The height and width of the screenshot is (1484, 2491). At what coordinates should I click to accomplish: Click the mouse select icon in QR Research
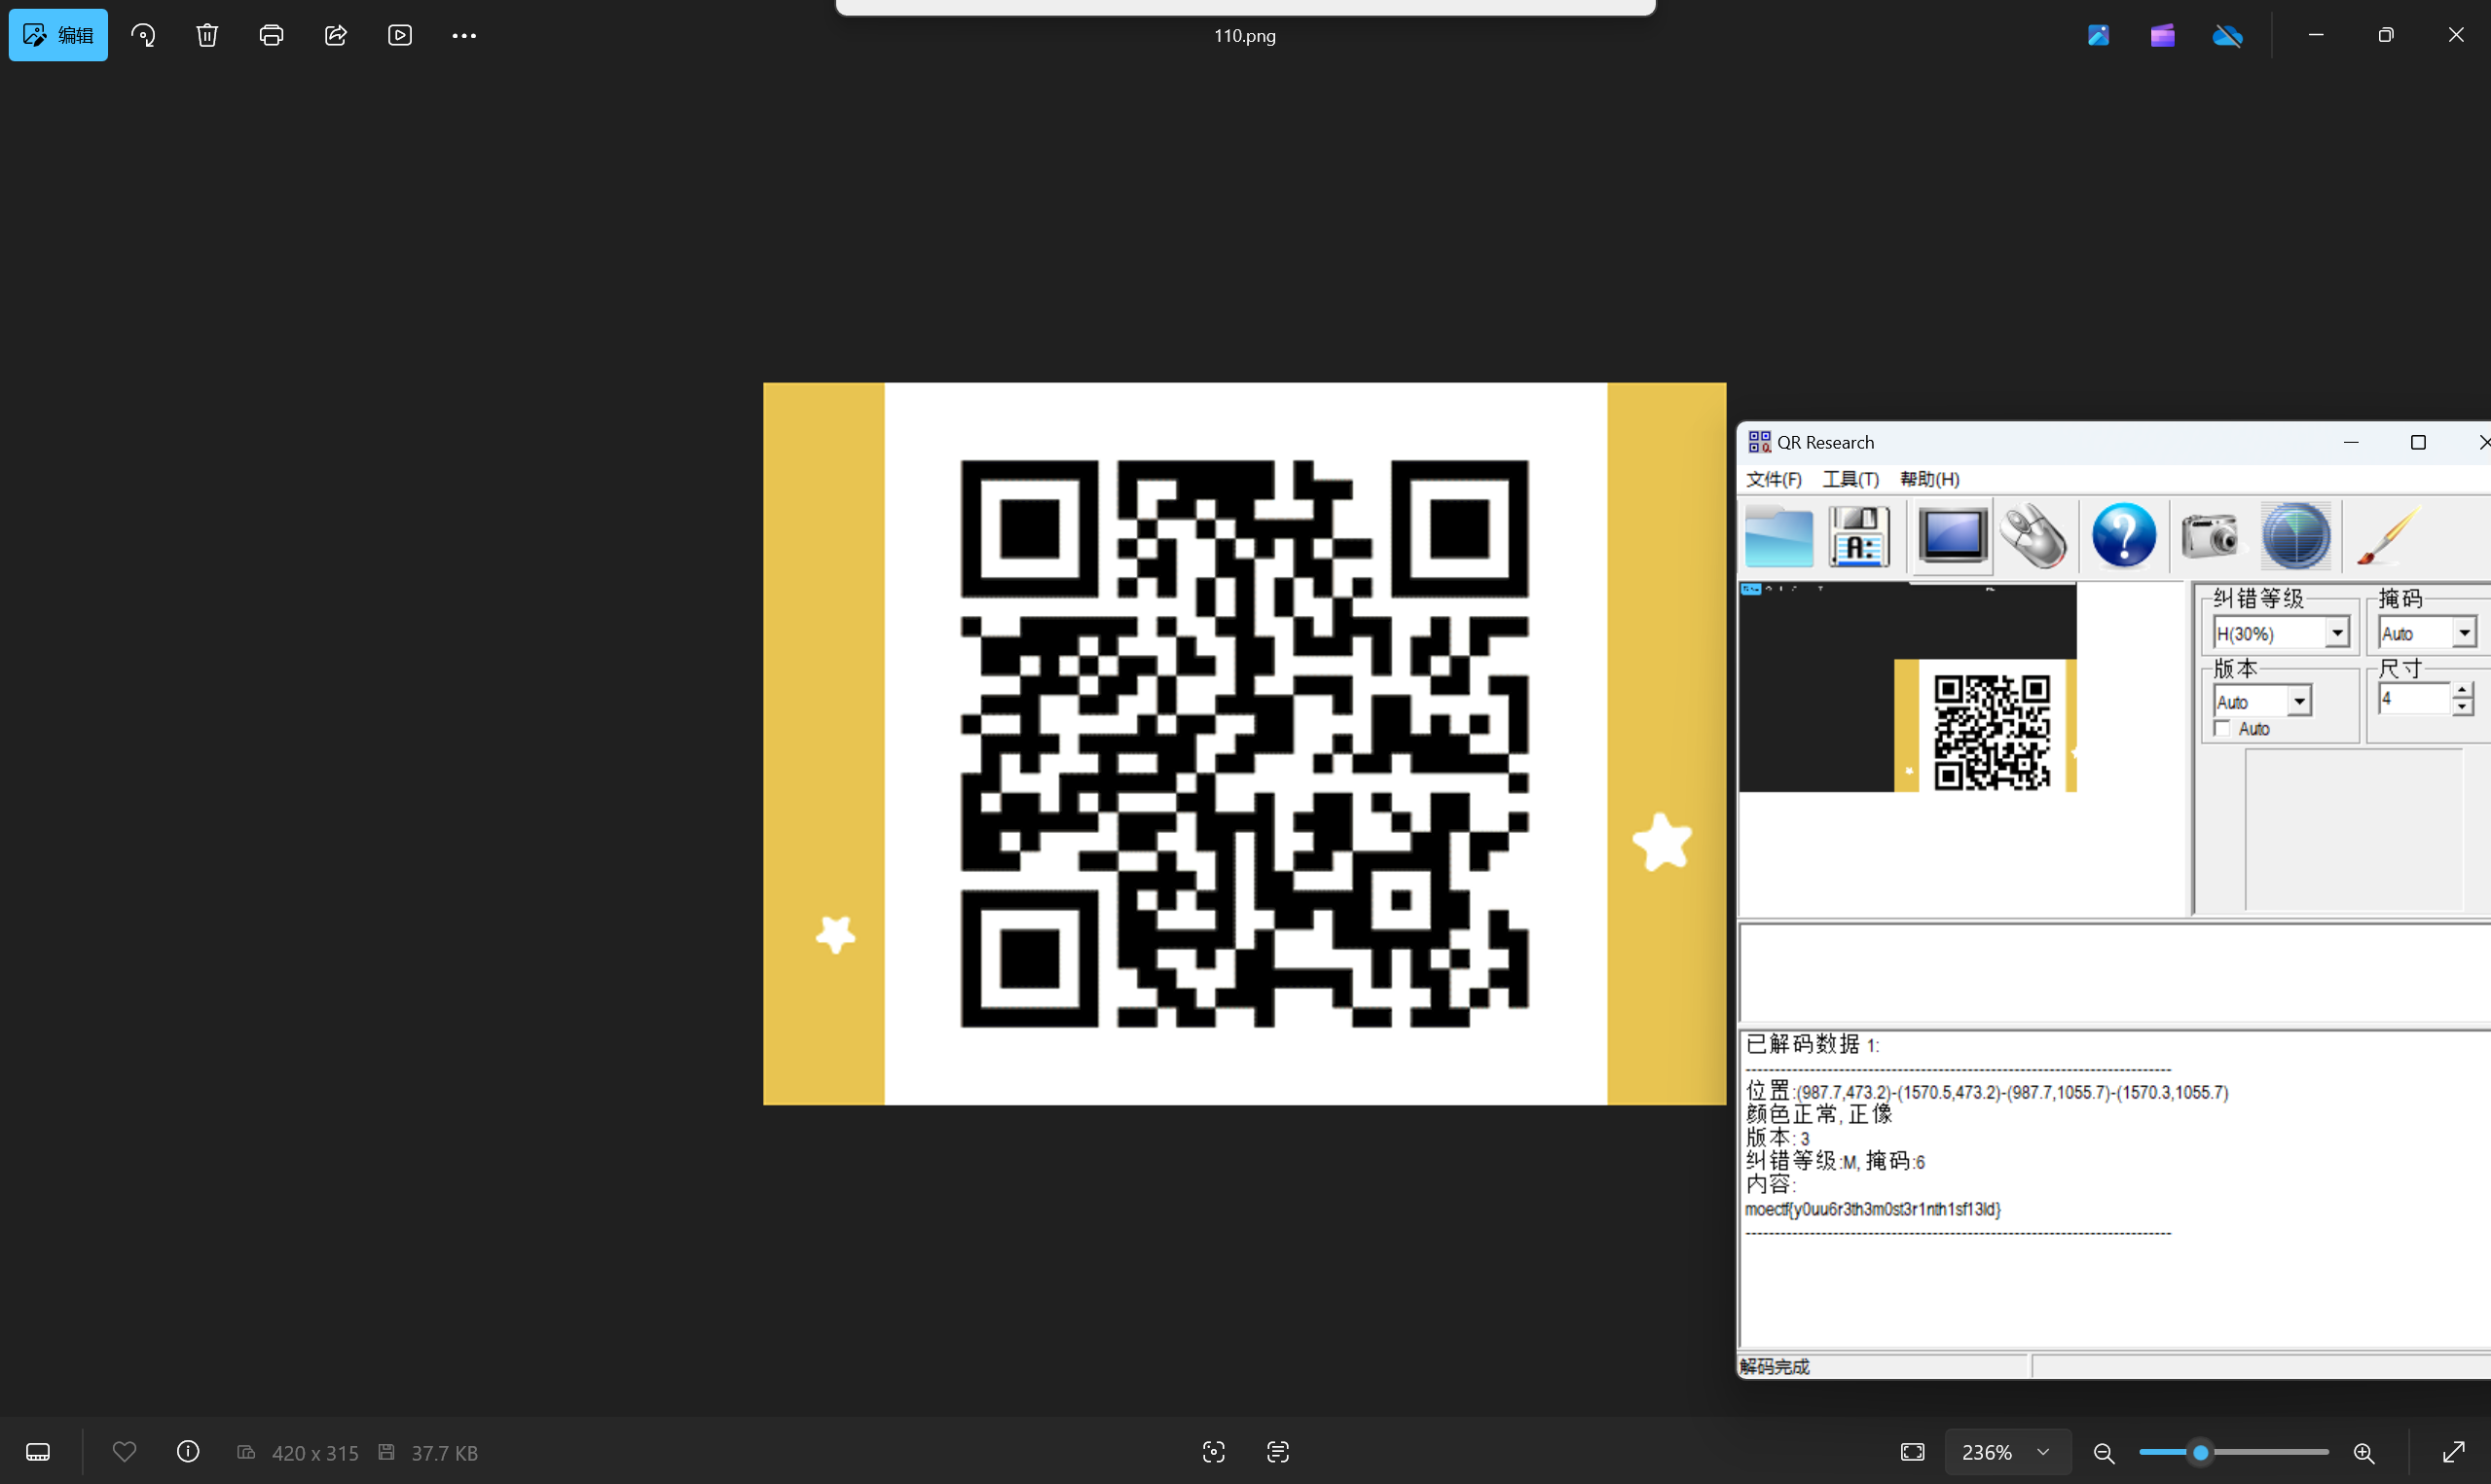(2035, 537)
